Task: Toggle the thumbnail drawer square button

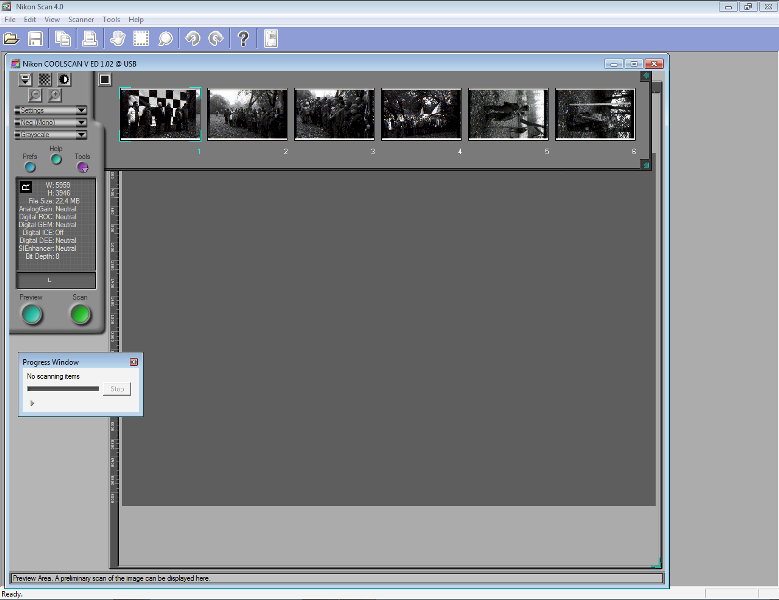Action: [x=105, y=79]
